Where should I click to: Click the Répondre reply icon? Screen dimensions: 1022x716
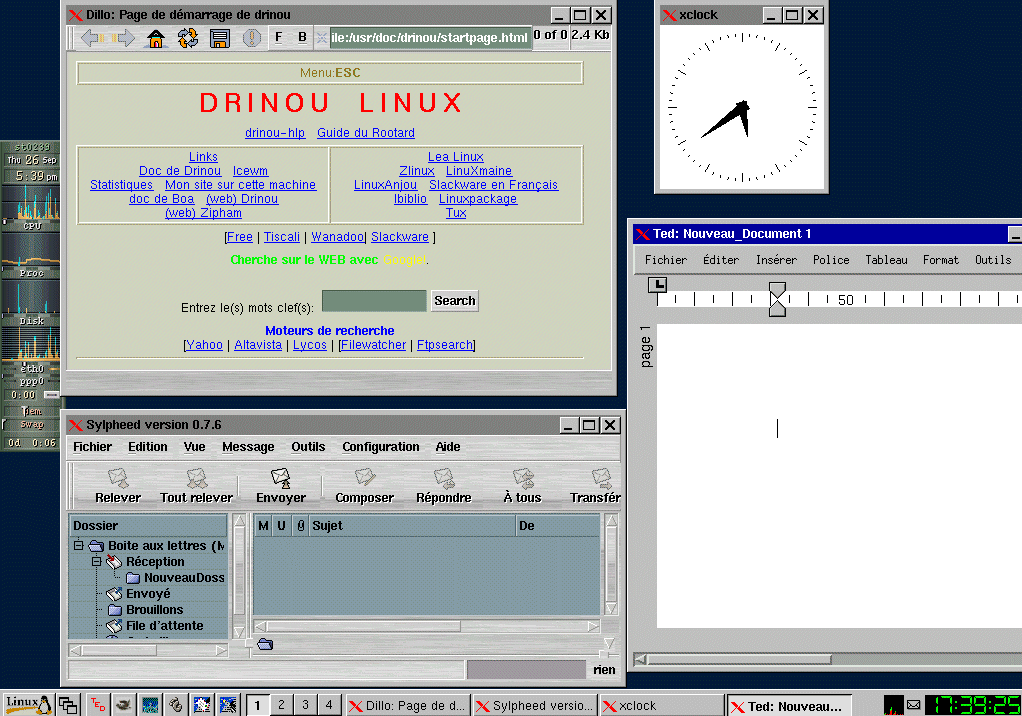coord(444,486)
